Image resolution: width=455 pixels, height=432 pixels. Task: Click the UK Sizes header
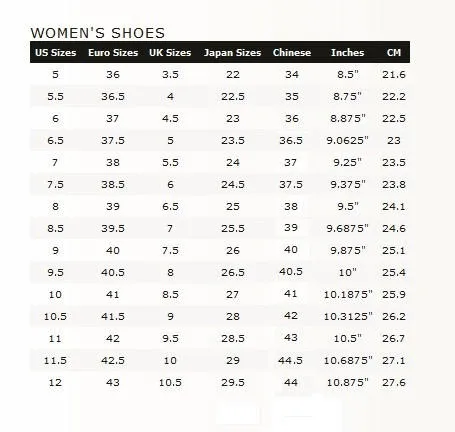click(170, 53)
